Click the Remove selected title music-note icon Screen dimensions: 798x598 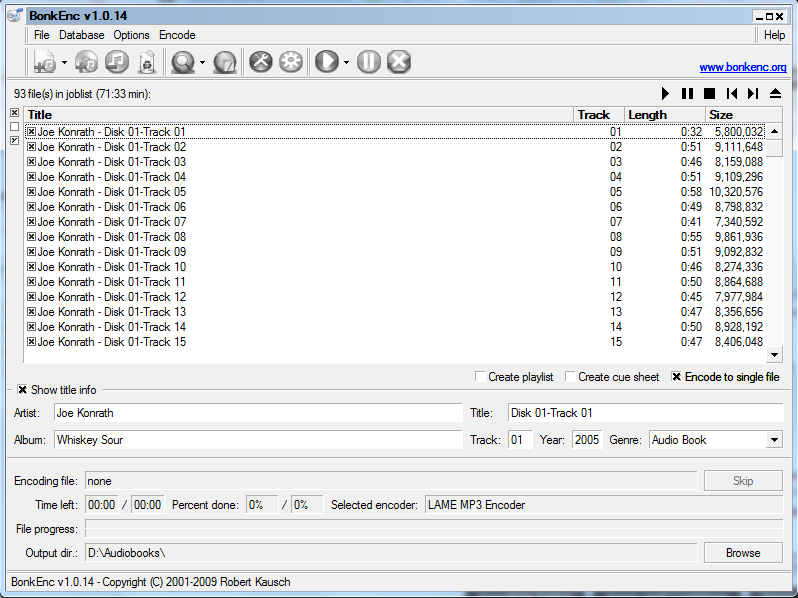pyautogui.click(x=117, y=62)
